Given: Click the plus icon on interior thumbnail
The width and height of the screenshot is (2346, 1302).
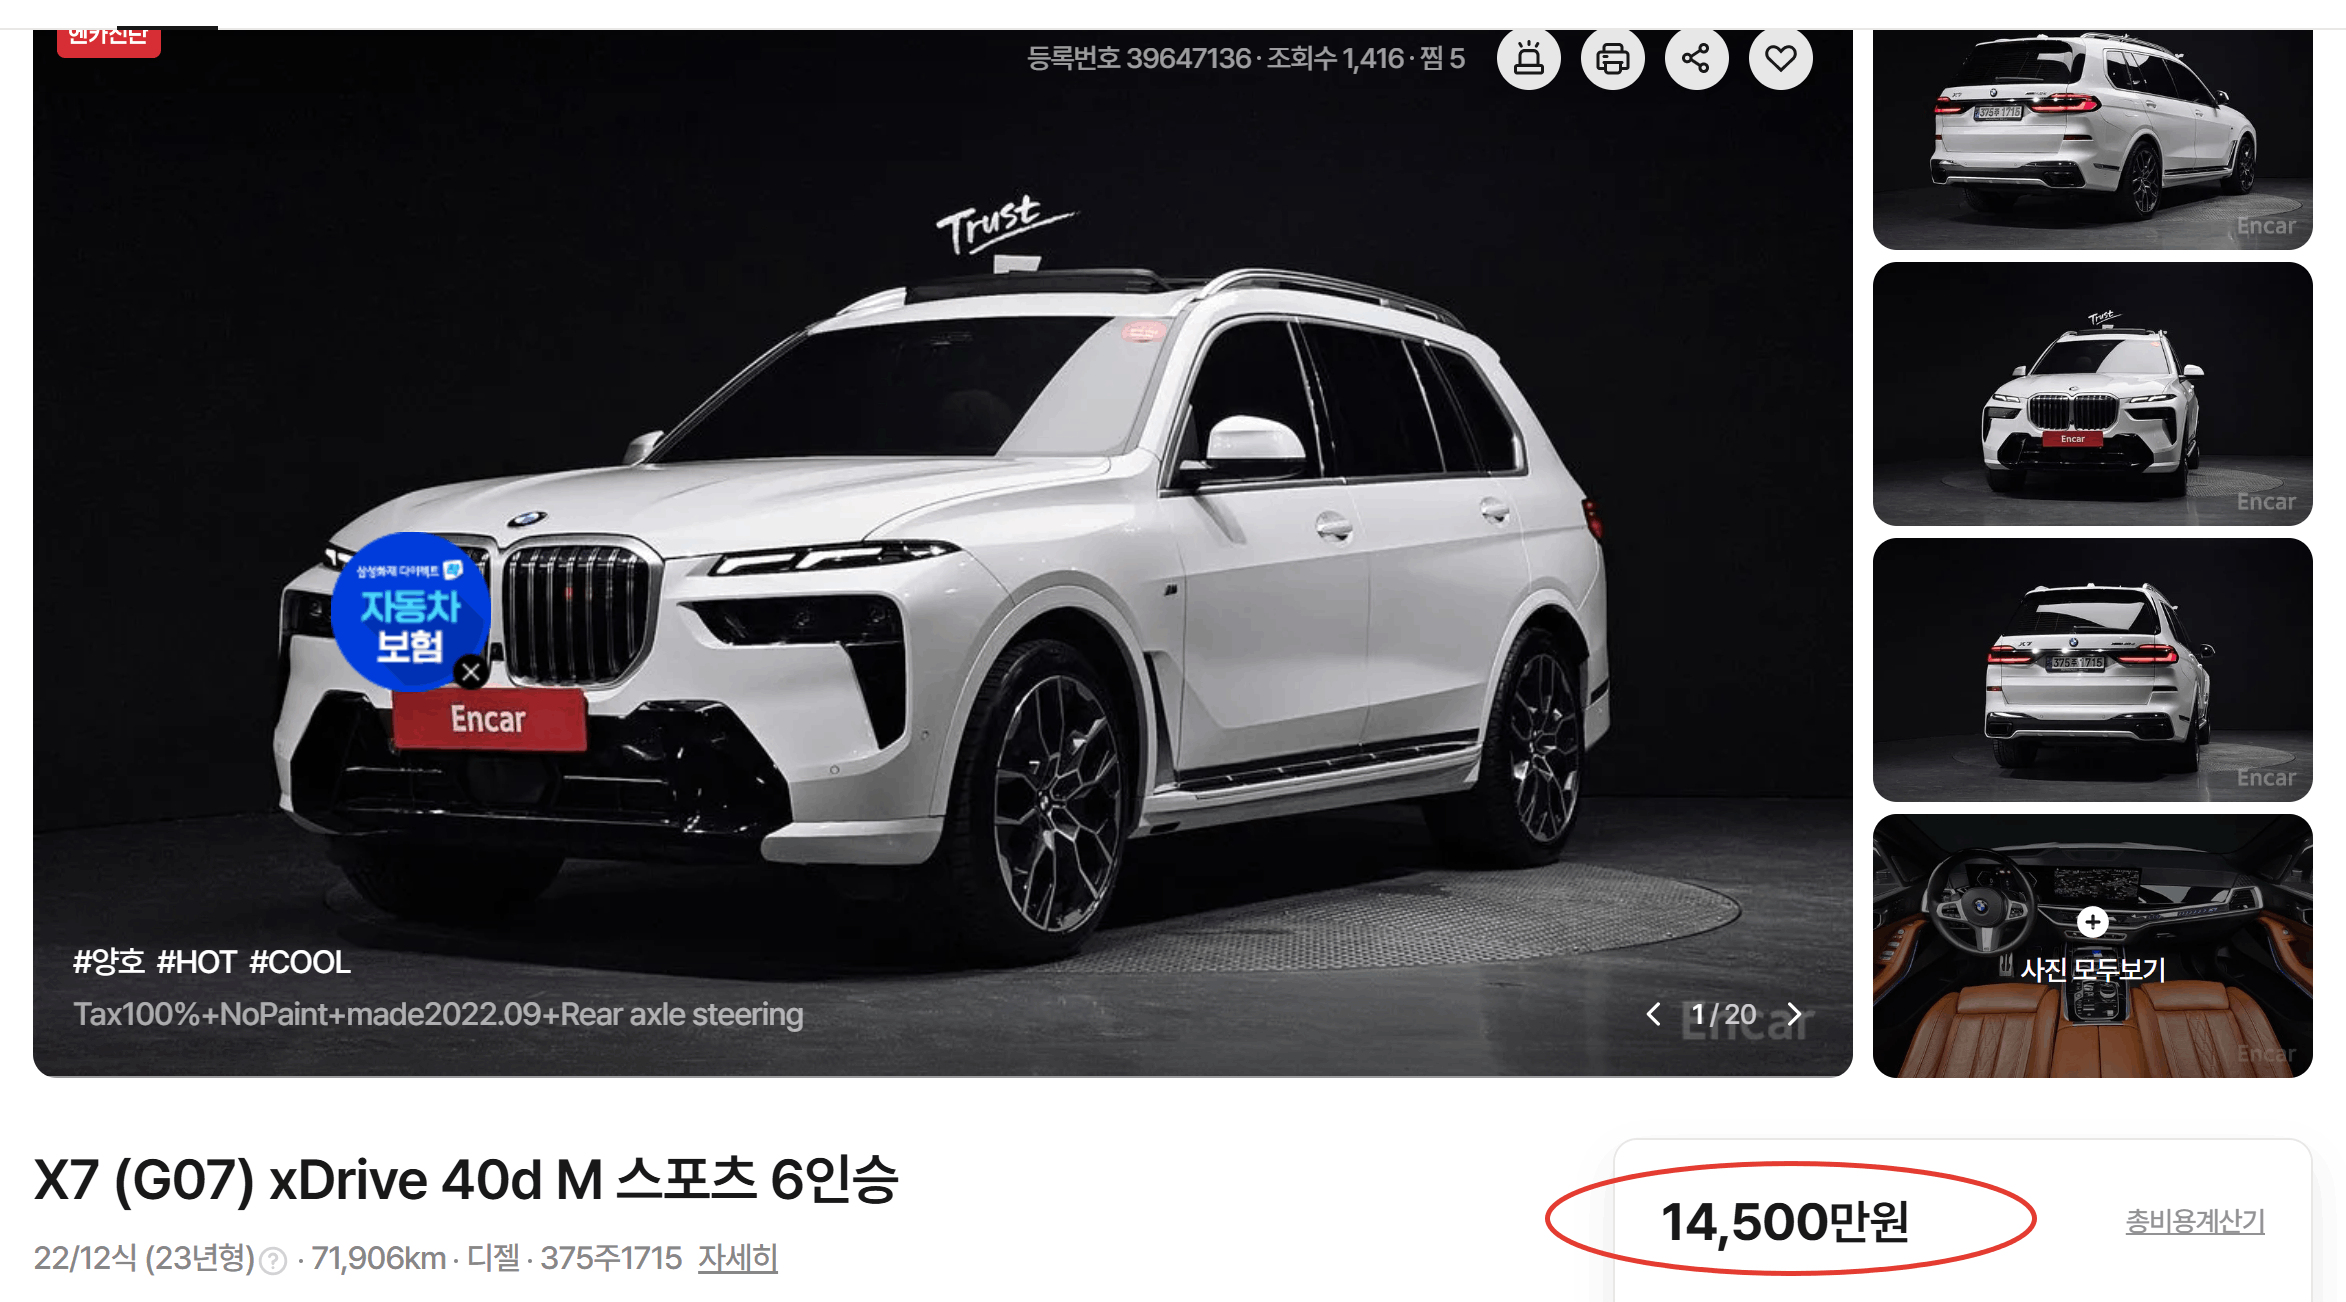Looking at the screenshot, I should [x=2092, y=922].
